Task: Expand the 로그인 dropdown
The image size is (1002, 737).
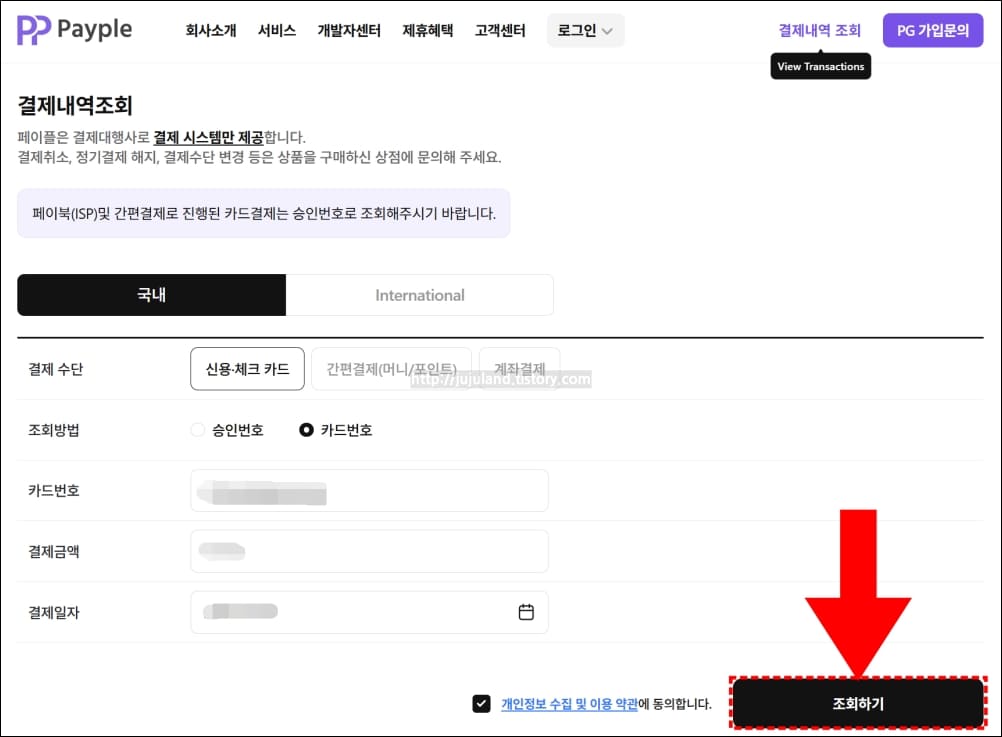Action: click(x=585, y=30)
